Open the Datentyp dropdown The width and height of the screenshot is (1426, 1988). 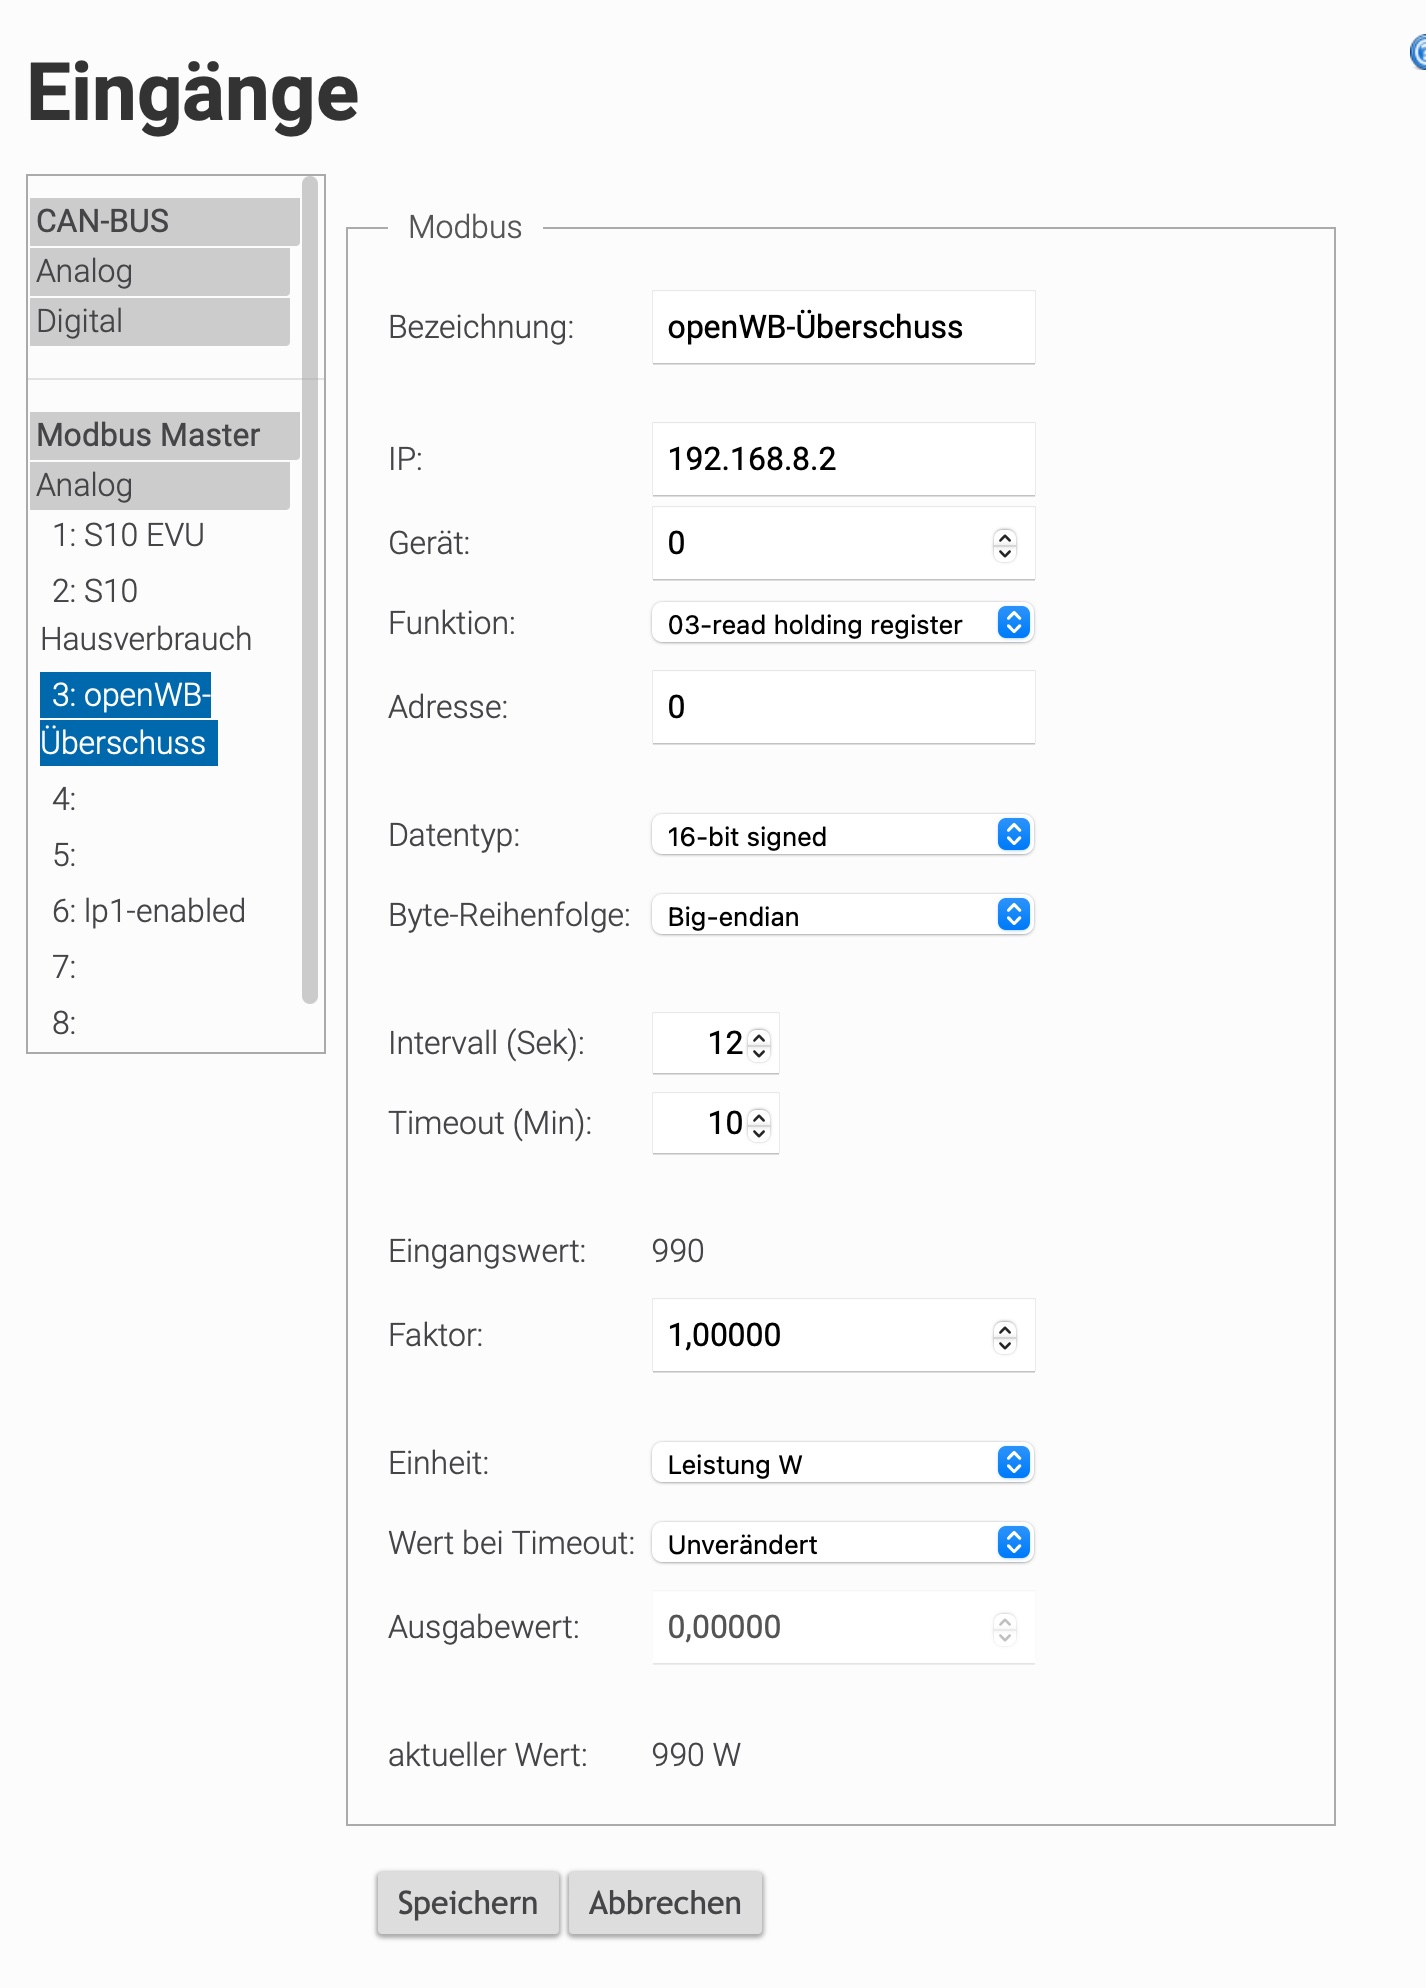pos(842,836)
